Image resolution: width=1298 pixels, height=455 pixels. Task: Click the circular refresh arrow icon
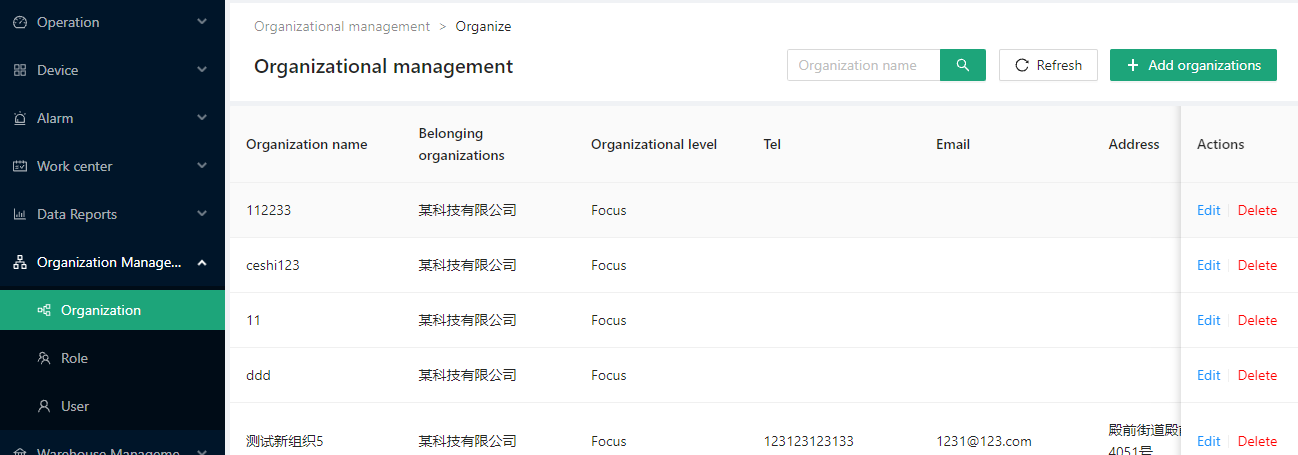pos(1022,65)
